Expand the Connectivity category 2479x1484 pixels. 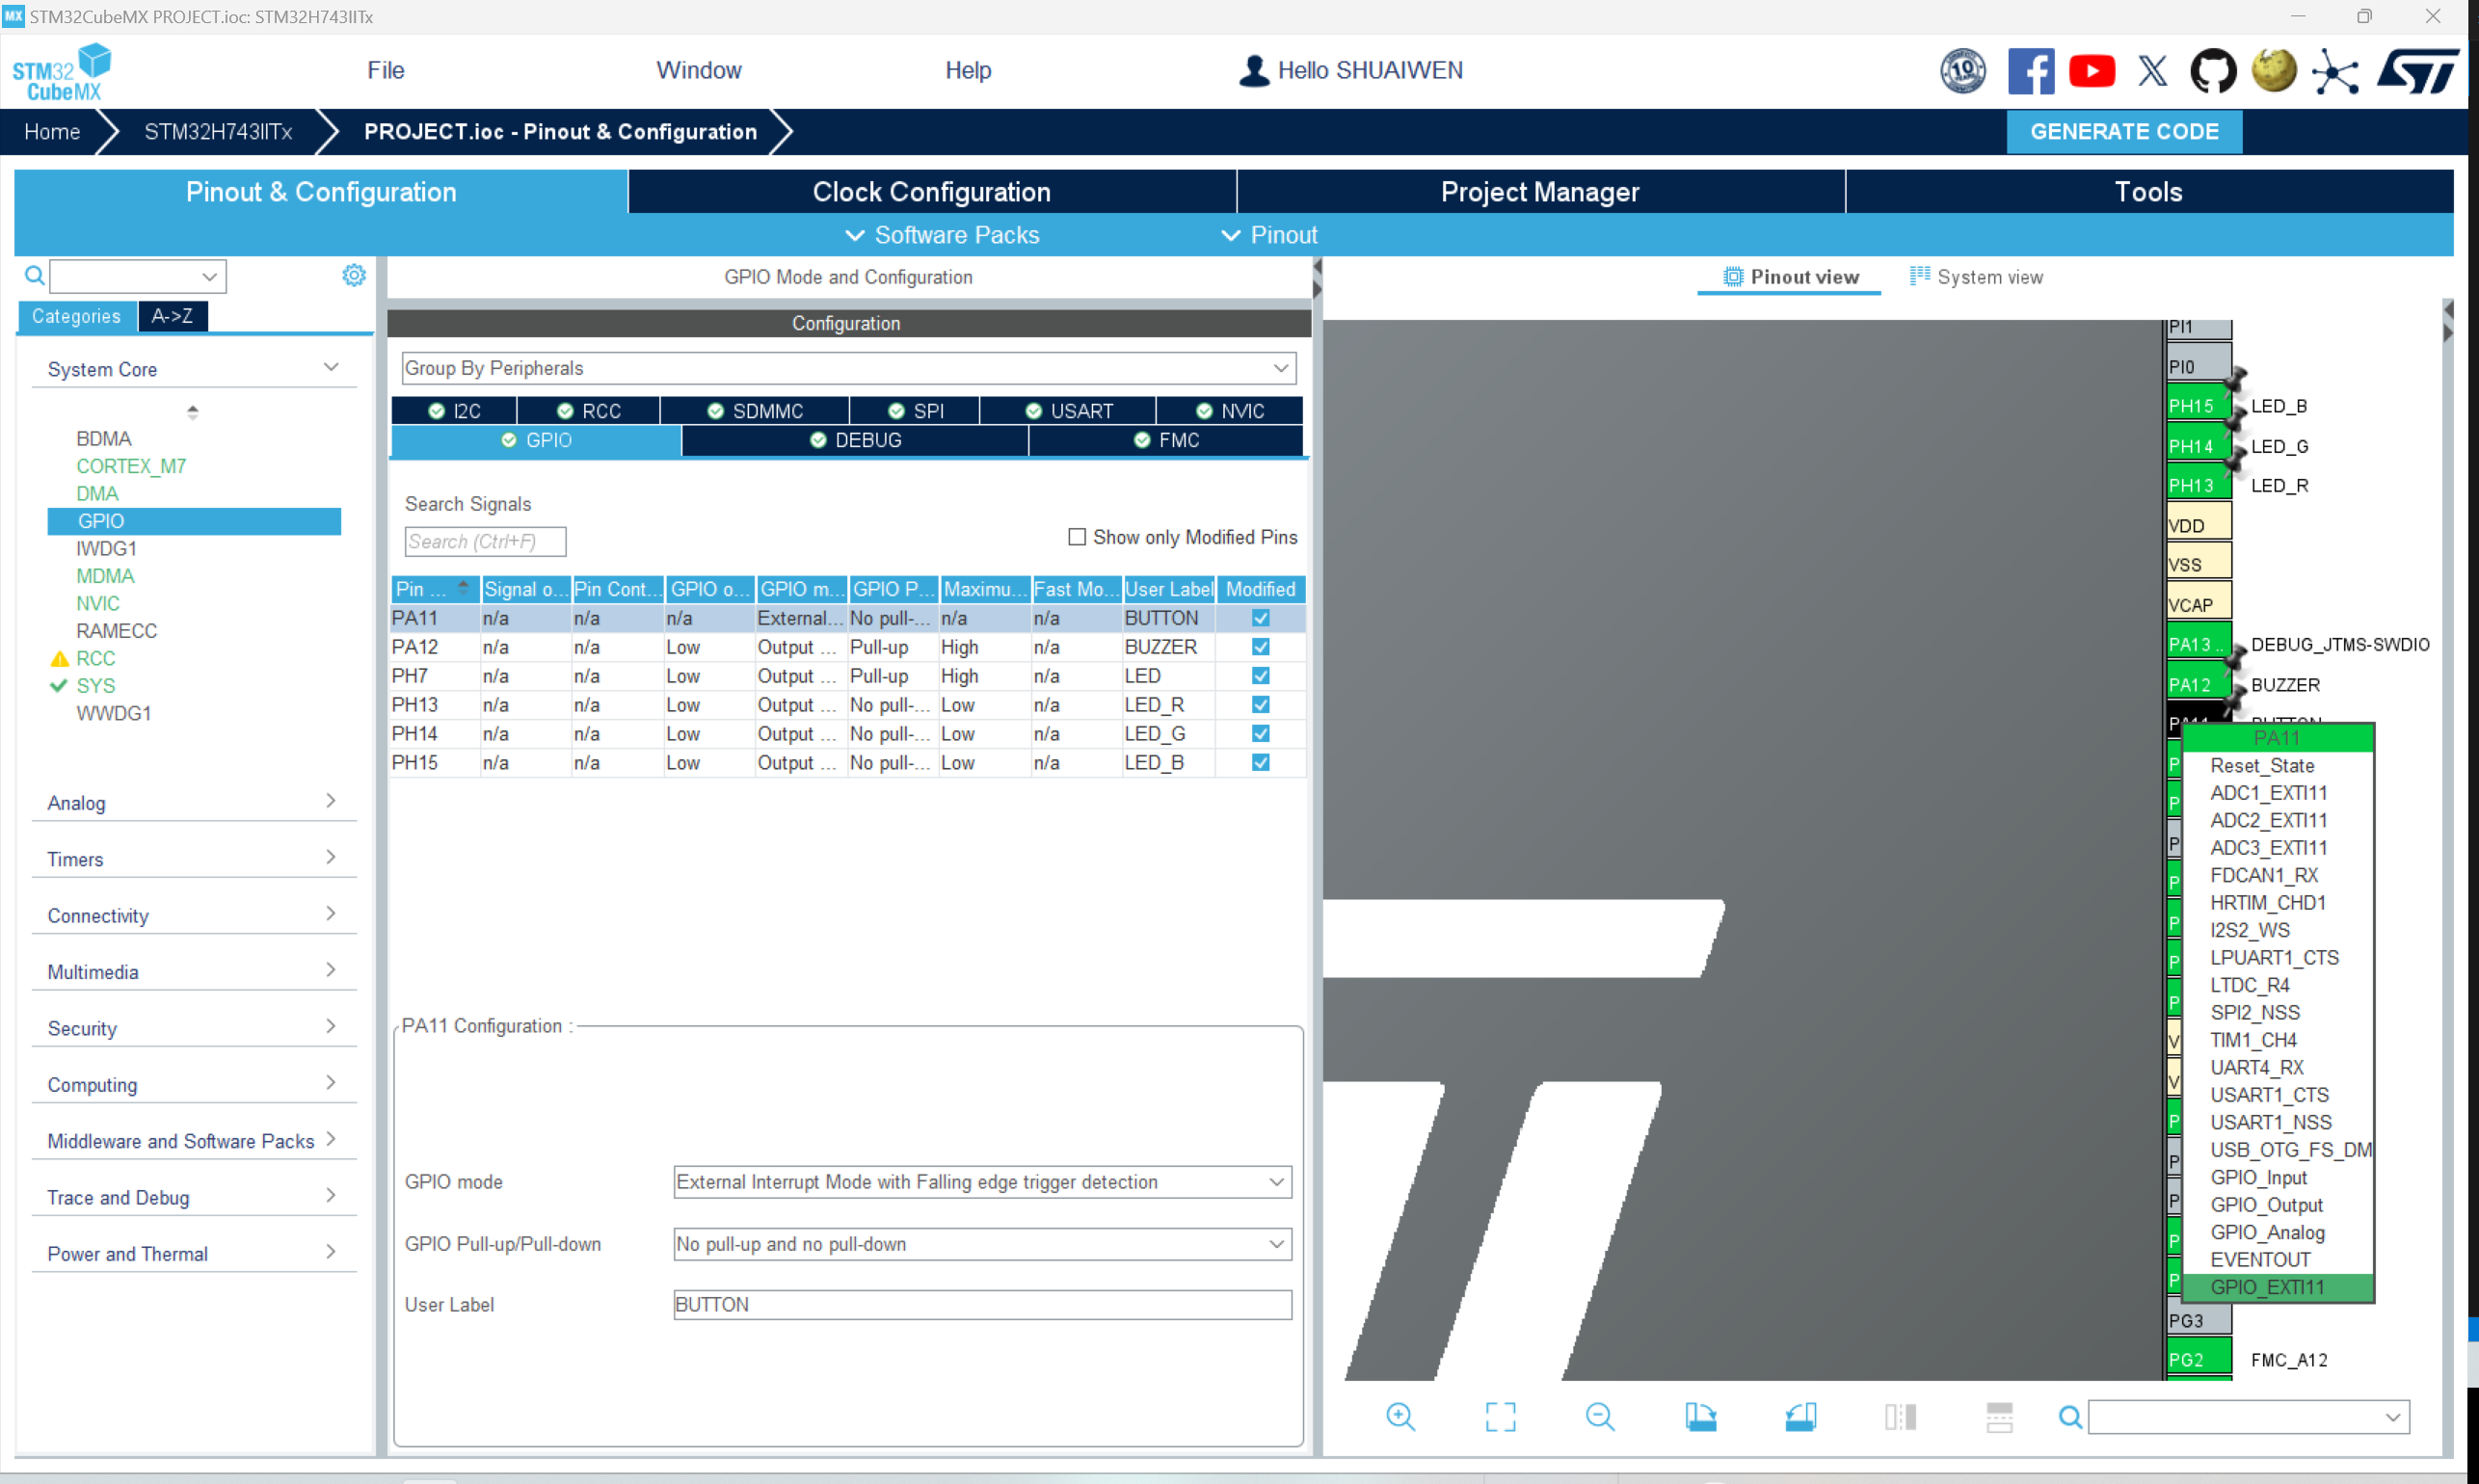click(x=331, y=914)
